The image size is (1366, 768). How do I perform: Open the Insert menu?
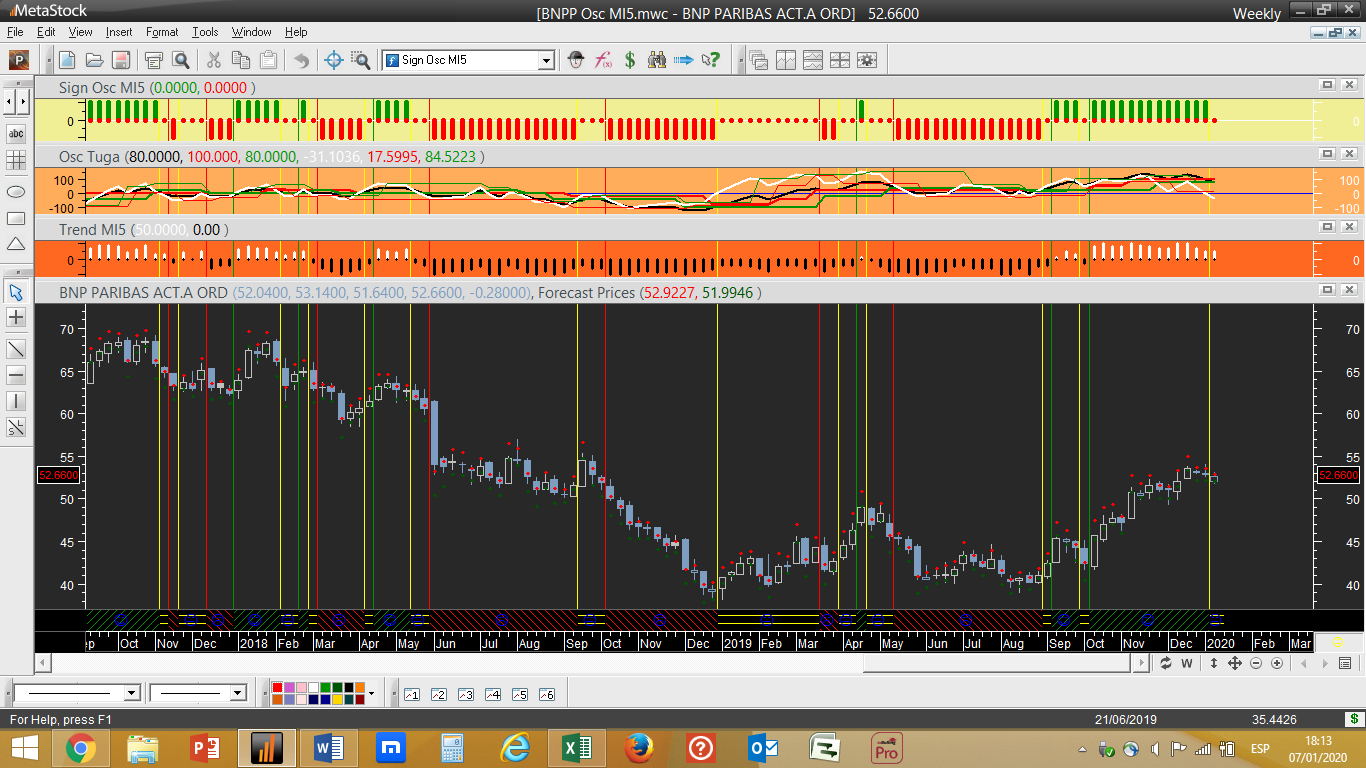click(x=118, y=32)
